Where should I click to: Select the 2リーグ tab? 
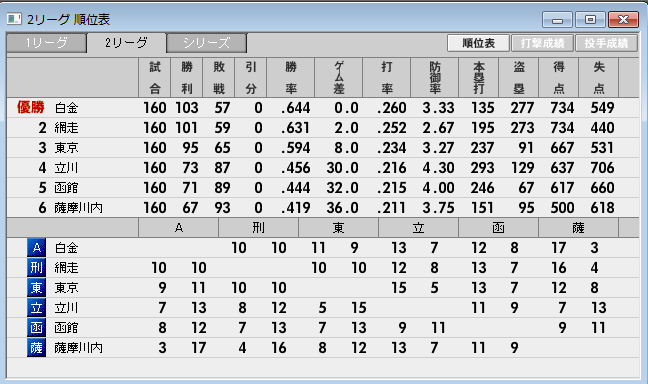tap(126, 43)
